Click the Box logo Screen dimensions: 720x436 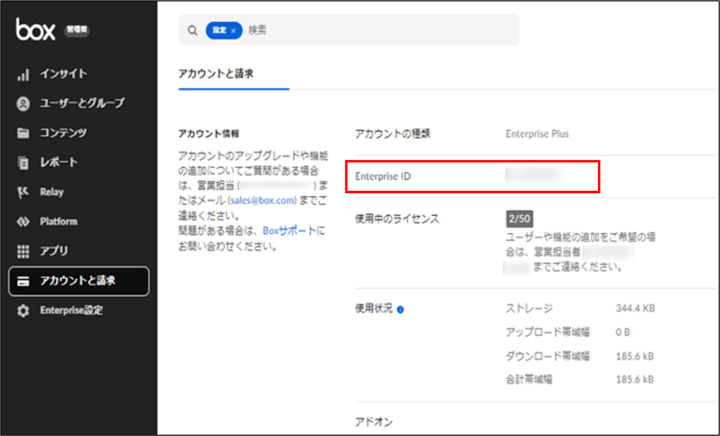click(x=36, y=29)
